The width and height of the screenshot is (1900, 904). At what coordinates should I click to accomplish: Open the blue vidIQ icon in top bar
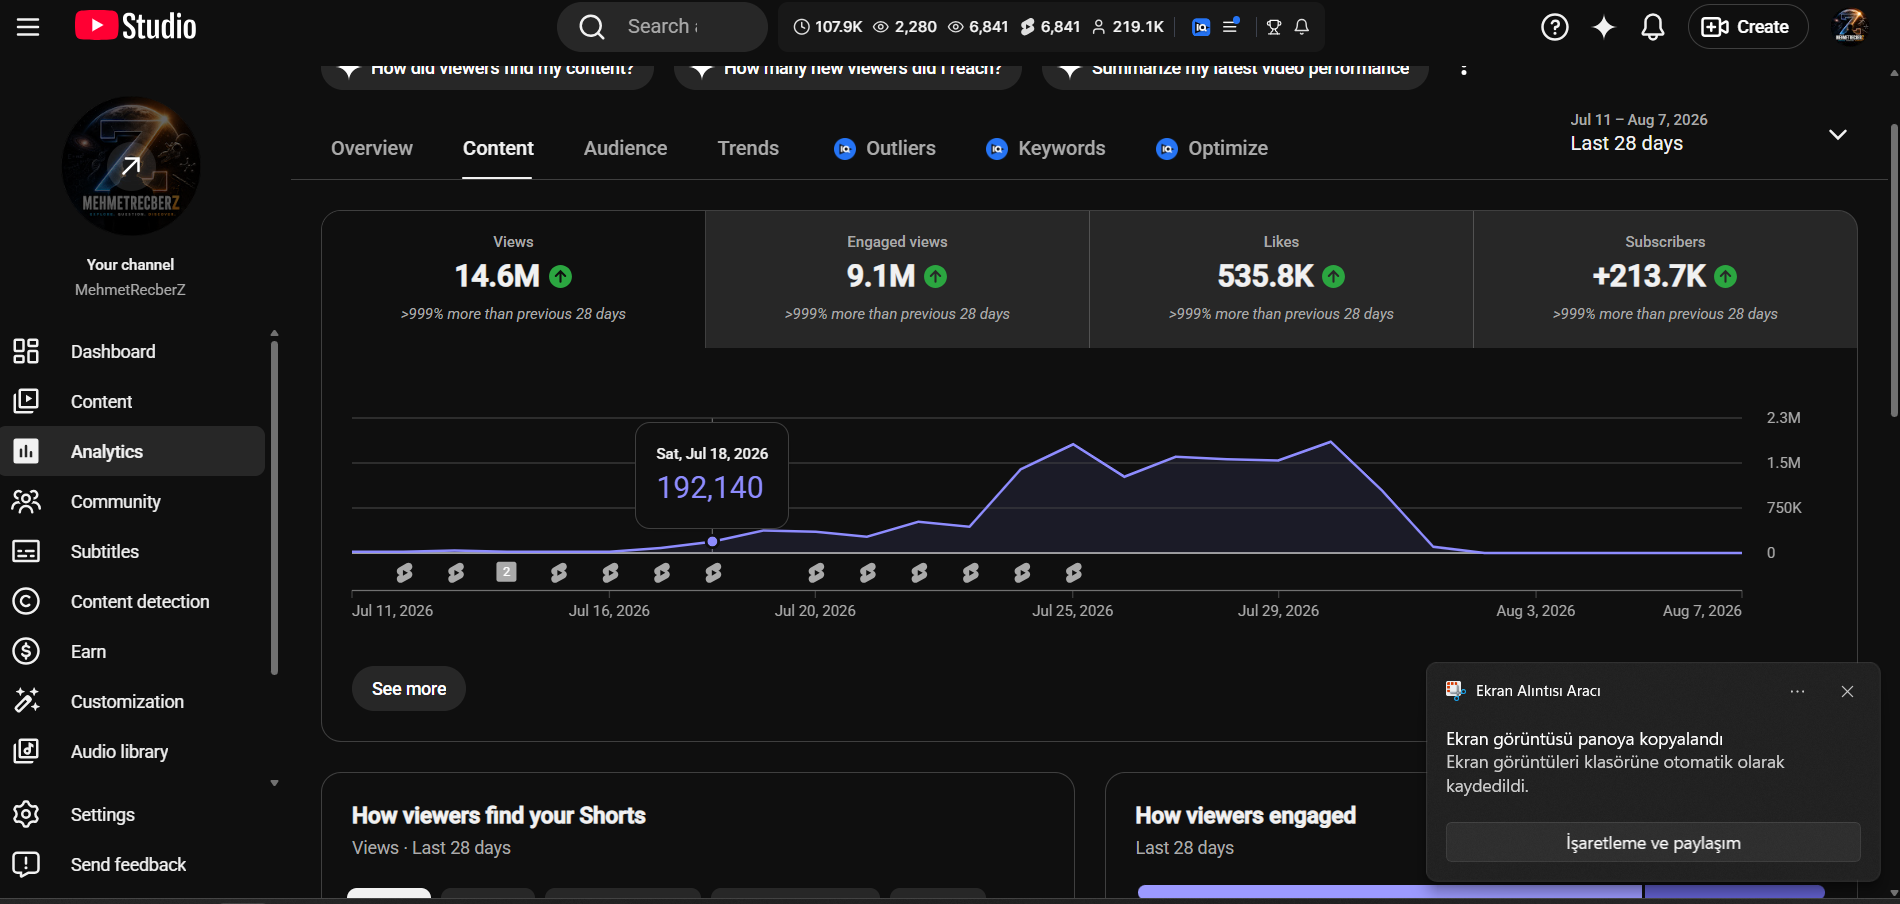pos(1201,27)
